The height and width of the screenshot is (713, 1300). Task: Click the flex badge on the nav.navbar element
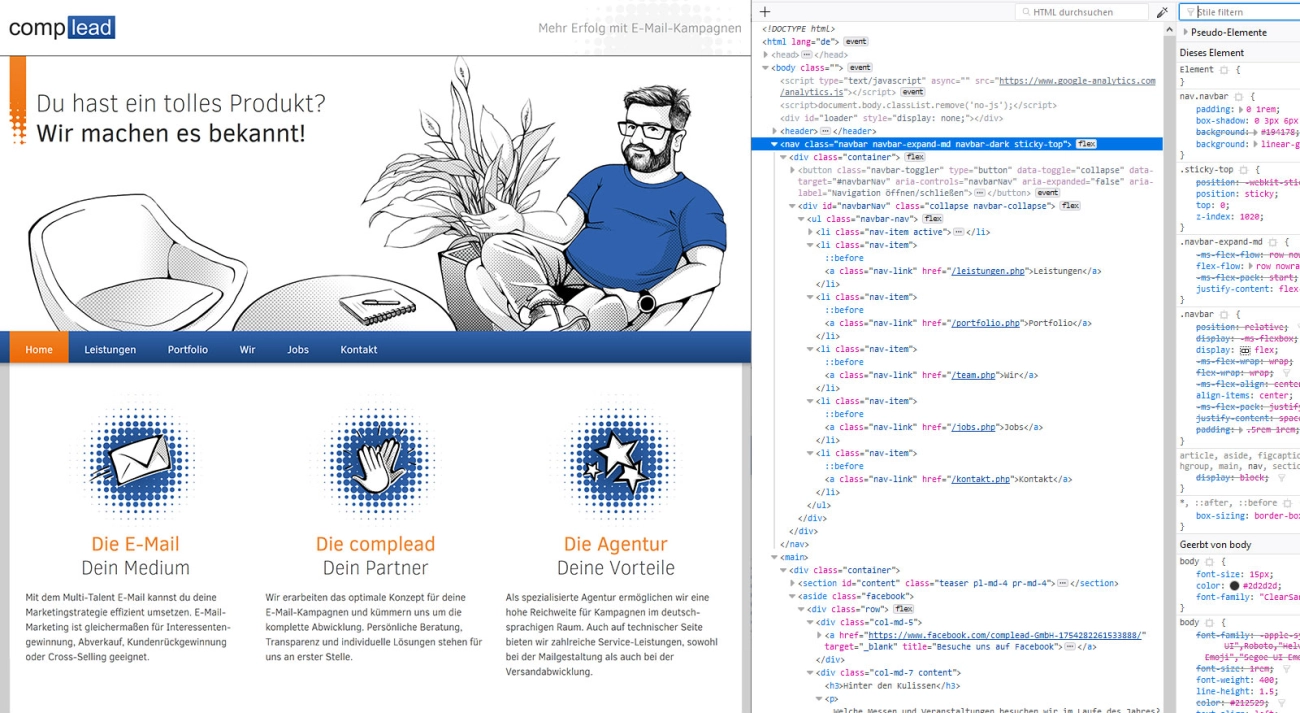pos(1086,144)
